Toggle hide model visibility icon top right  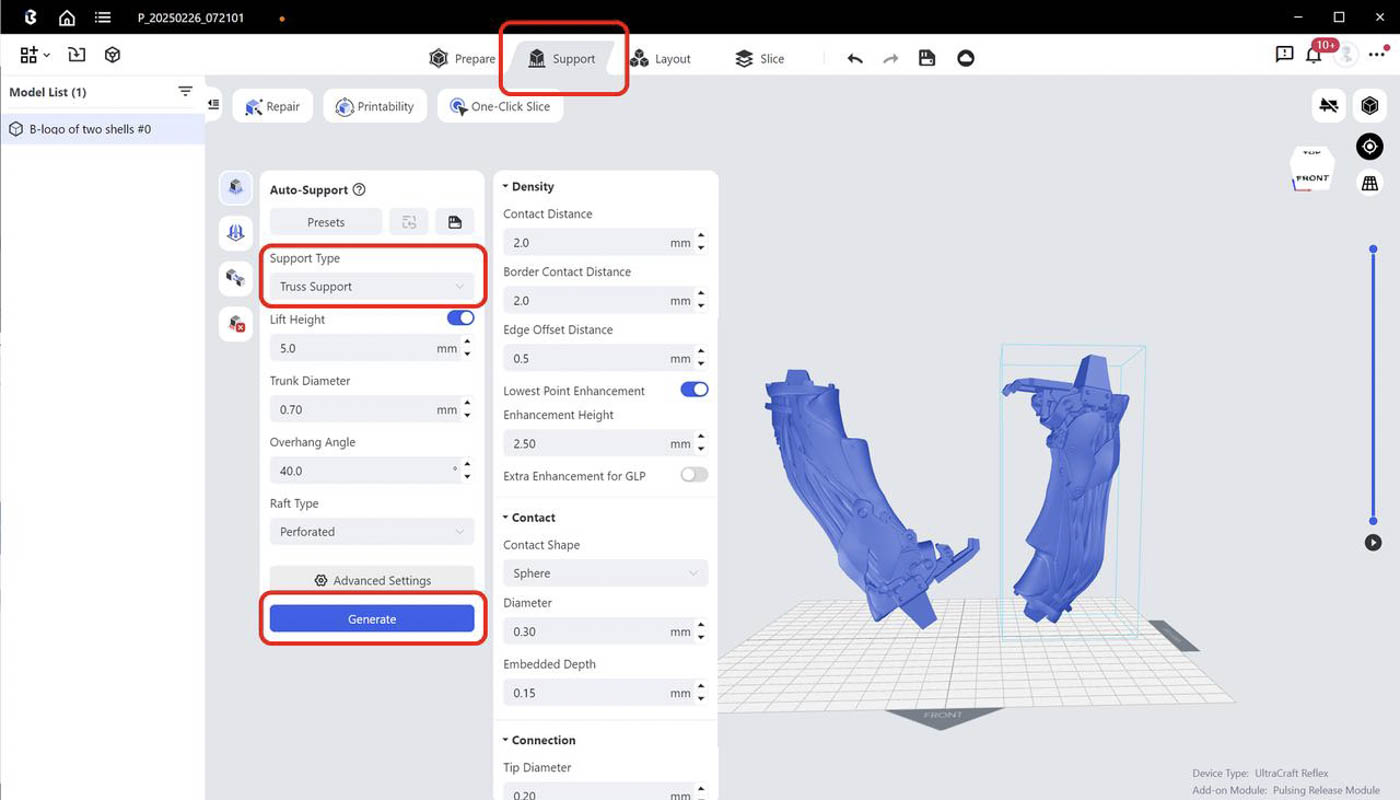[x=1329, y=105]
